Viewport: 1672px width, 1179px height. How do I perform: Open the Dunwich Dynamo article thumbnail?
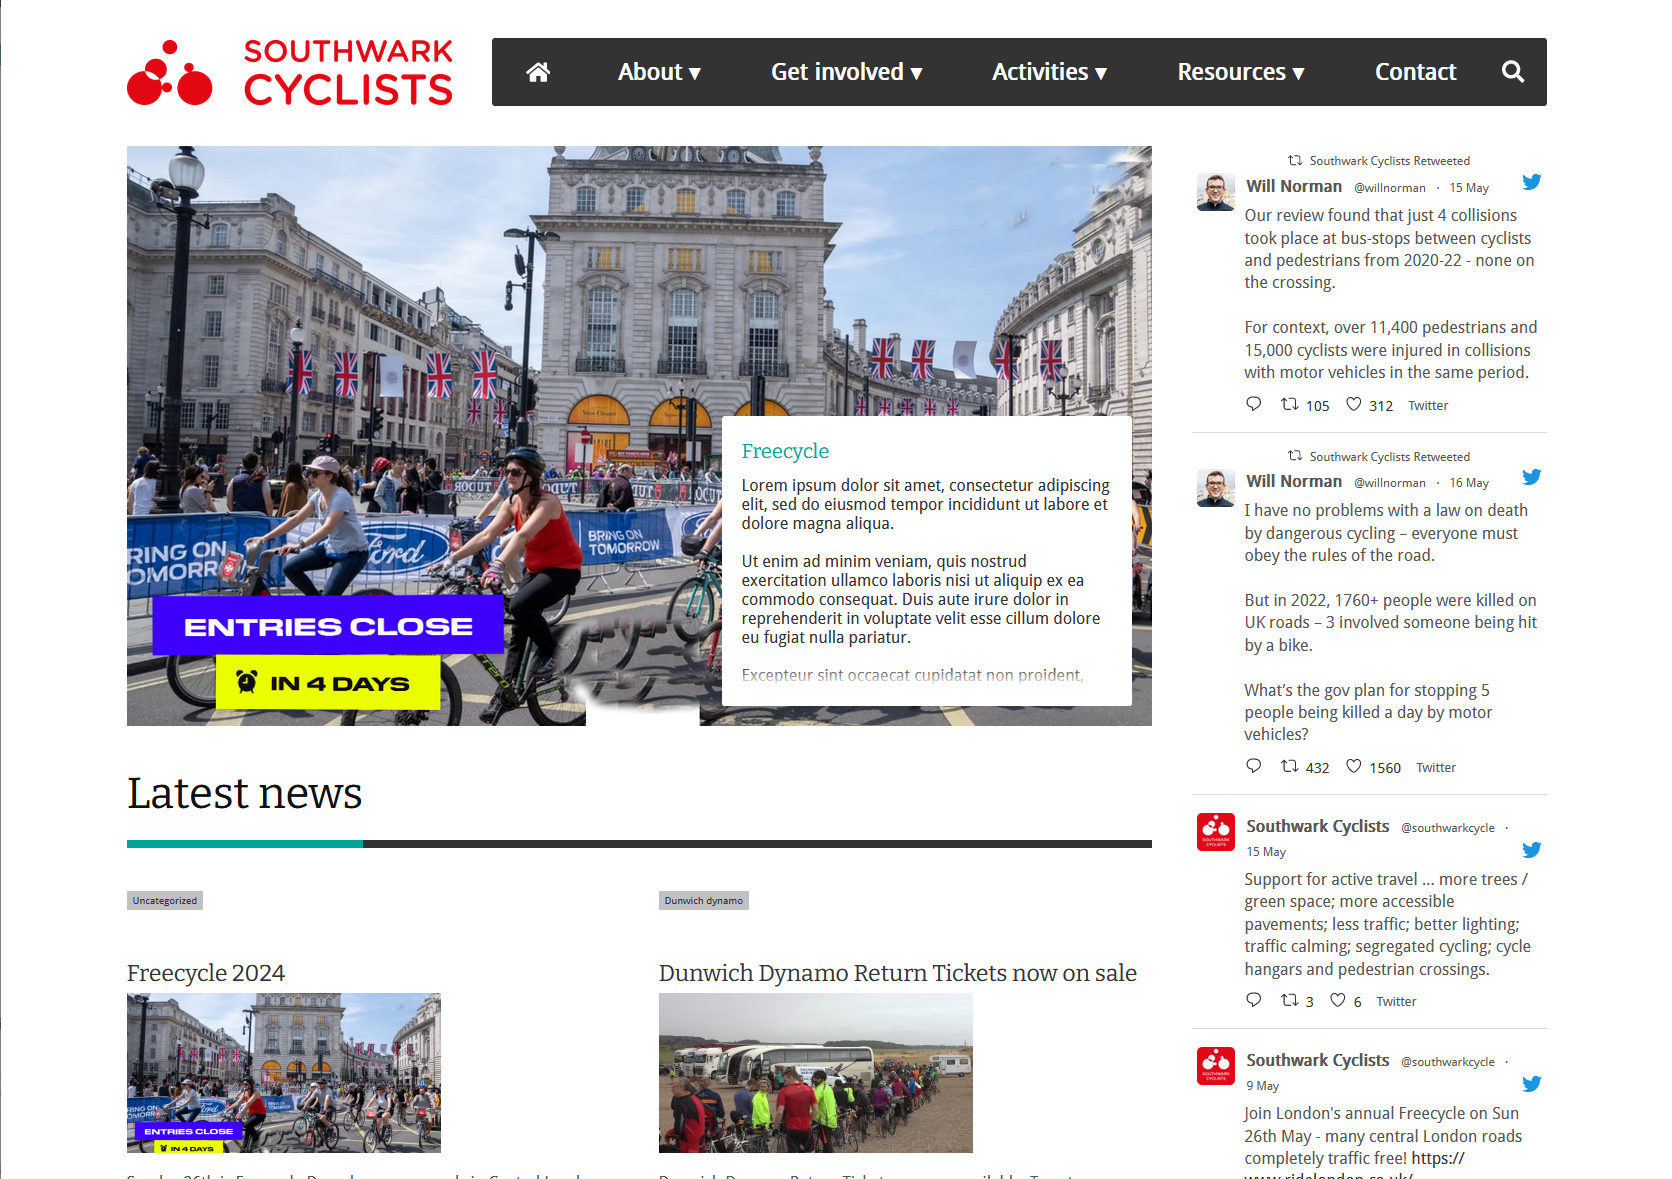coord(815,1073)
